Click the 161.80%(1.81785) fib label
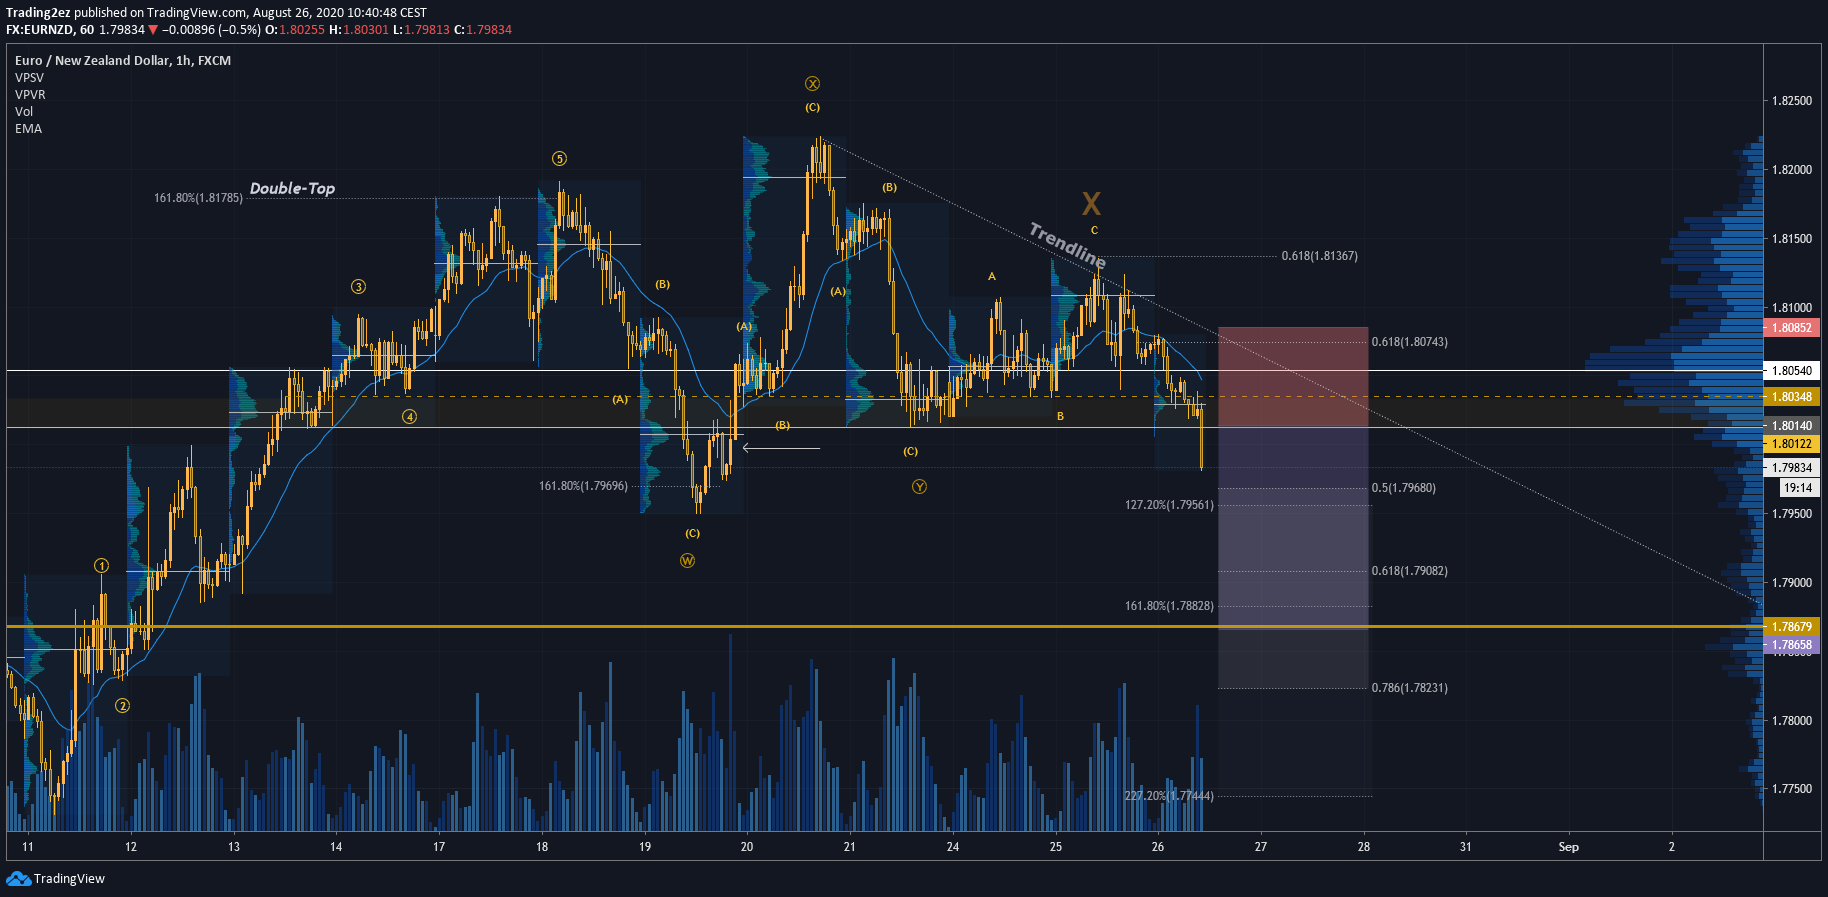Image resolution: width=1828 pixels, height=897 pixels. [198, 198]
